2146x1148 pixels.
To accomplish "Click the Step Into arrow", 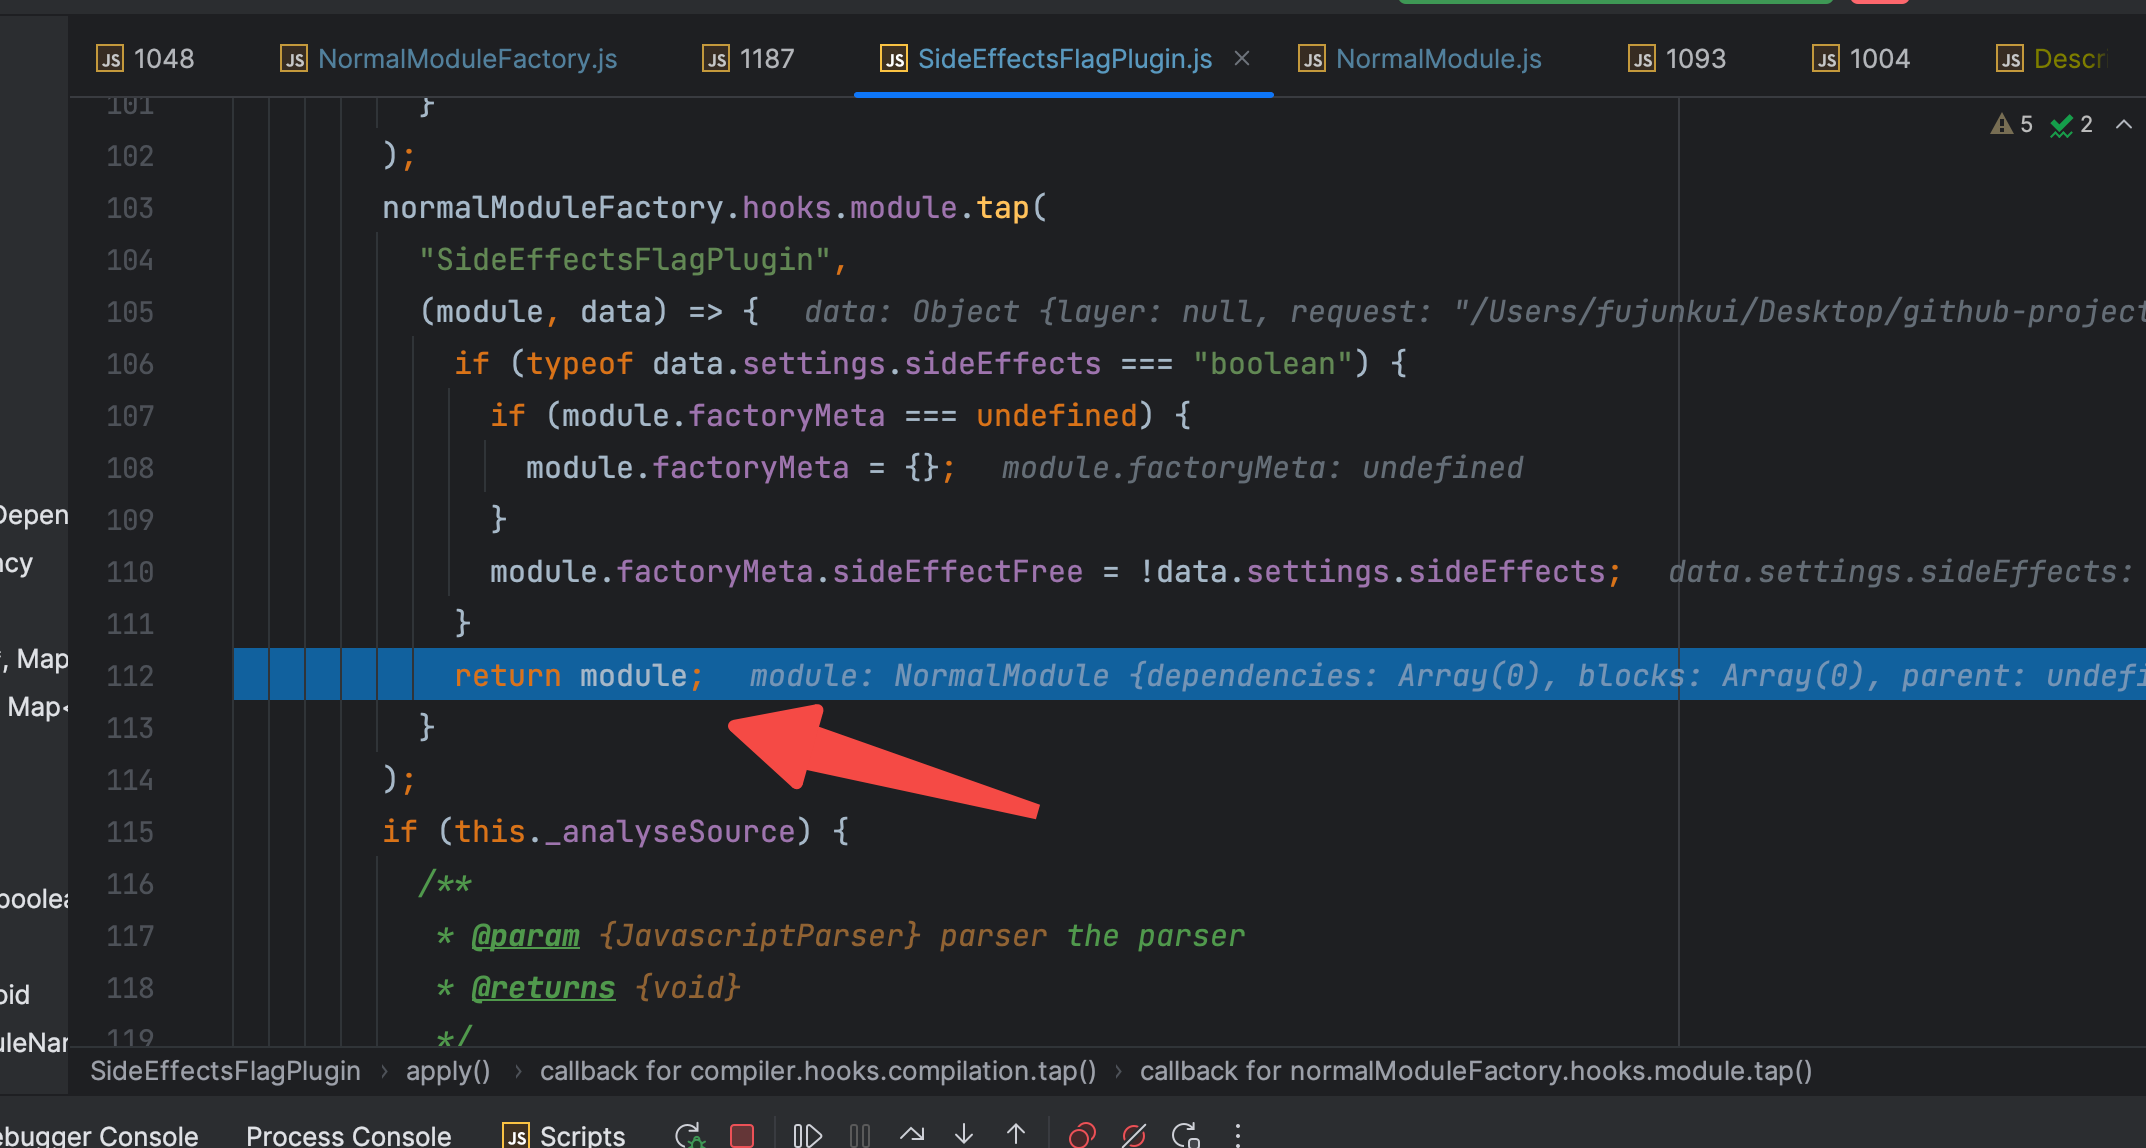I will 964,1135.
